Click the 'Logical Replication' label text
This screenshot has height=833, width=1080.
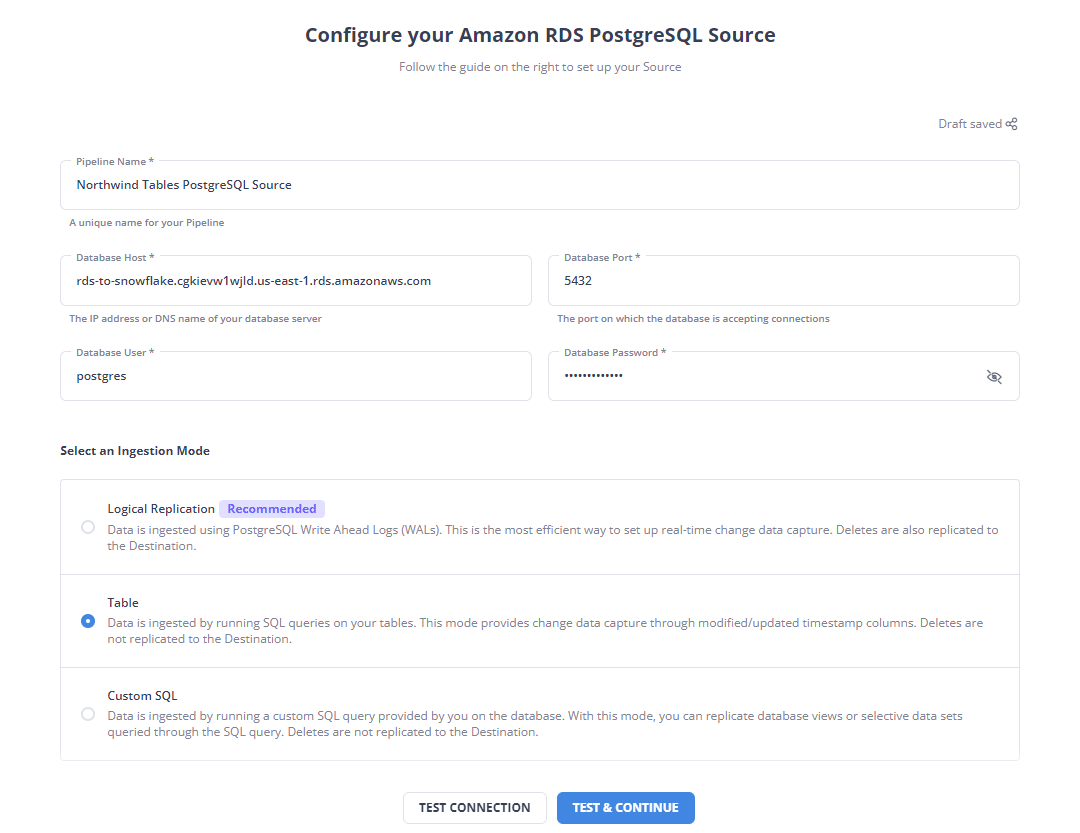161,508
